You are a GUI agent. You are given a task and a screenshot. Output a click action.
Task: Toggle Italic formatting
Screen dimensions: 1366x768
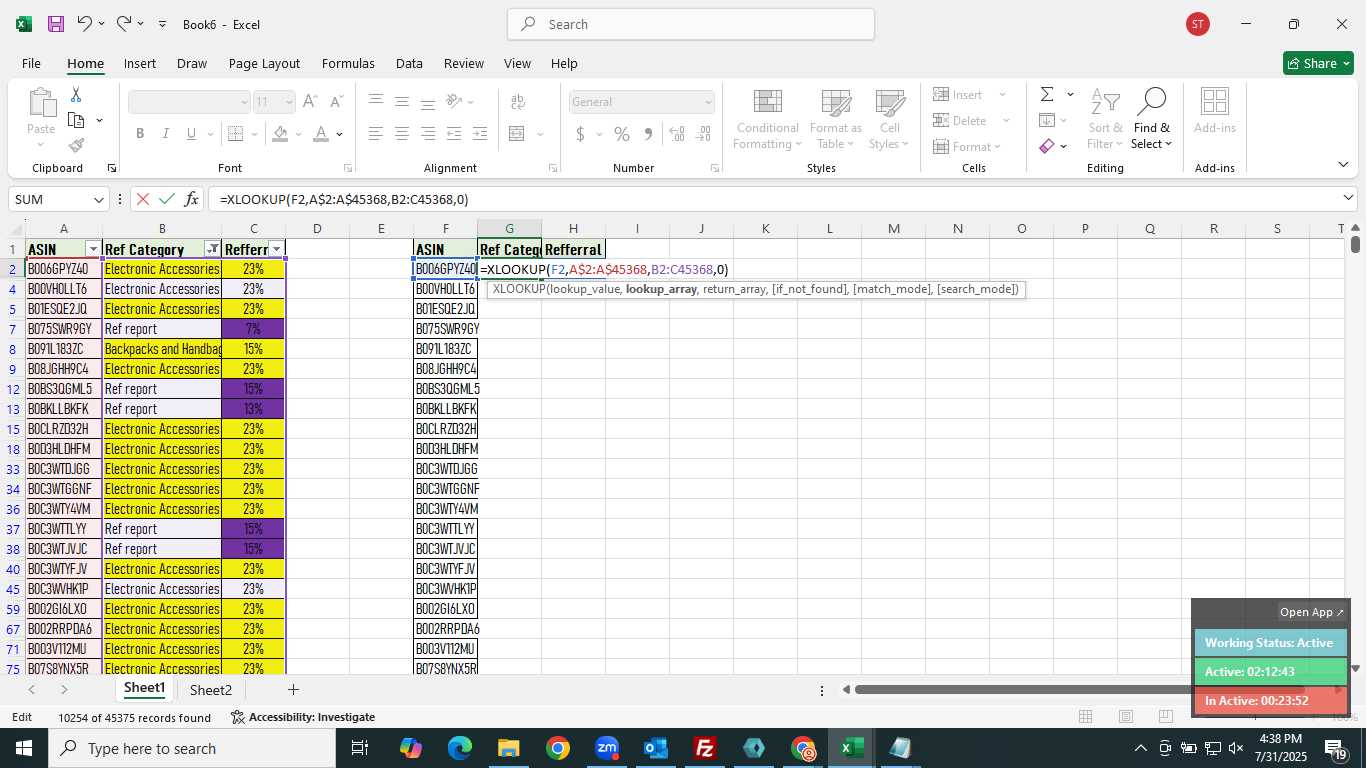165,134
